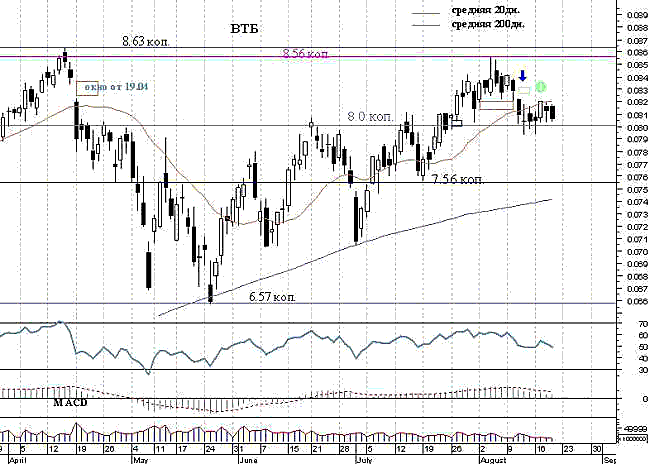650x464 pixels.
Task: Click the purple '8.56 коп.' level label
Action: (x=306, y=53)
